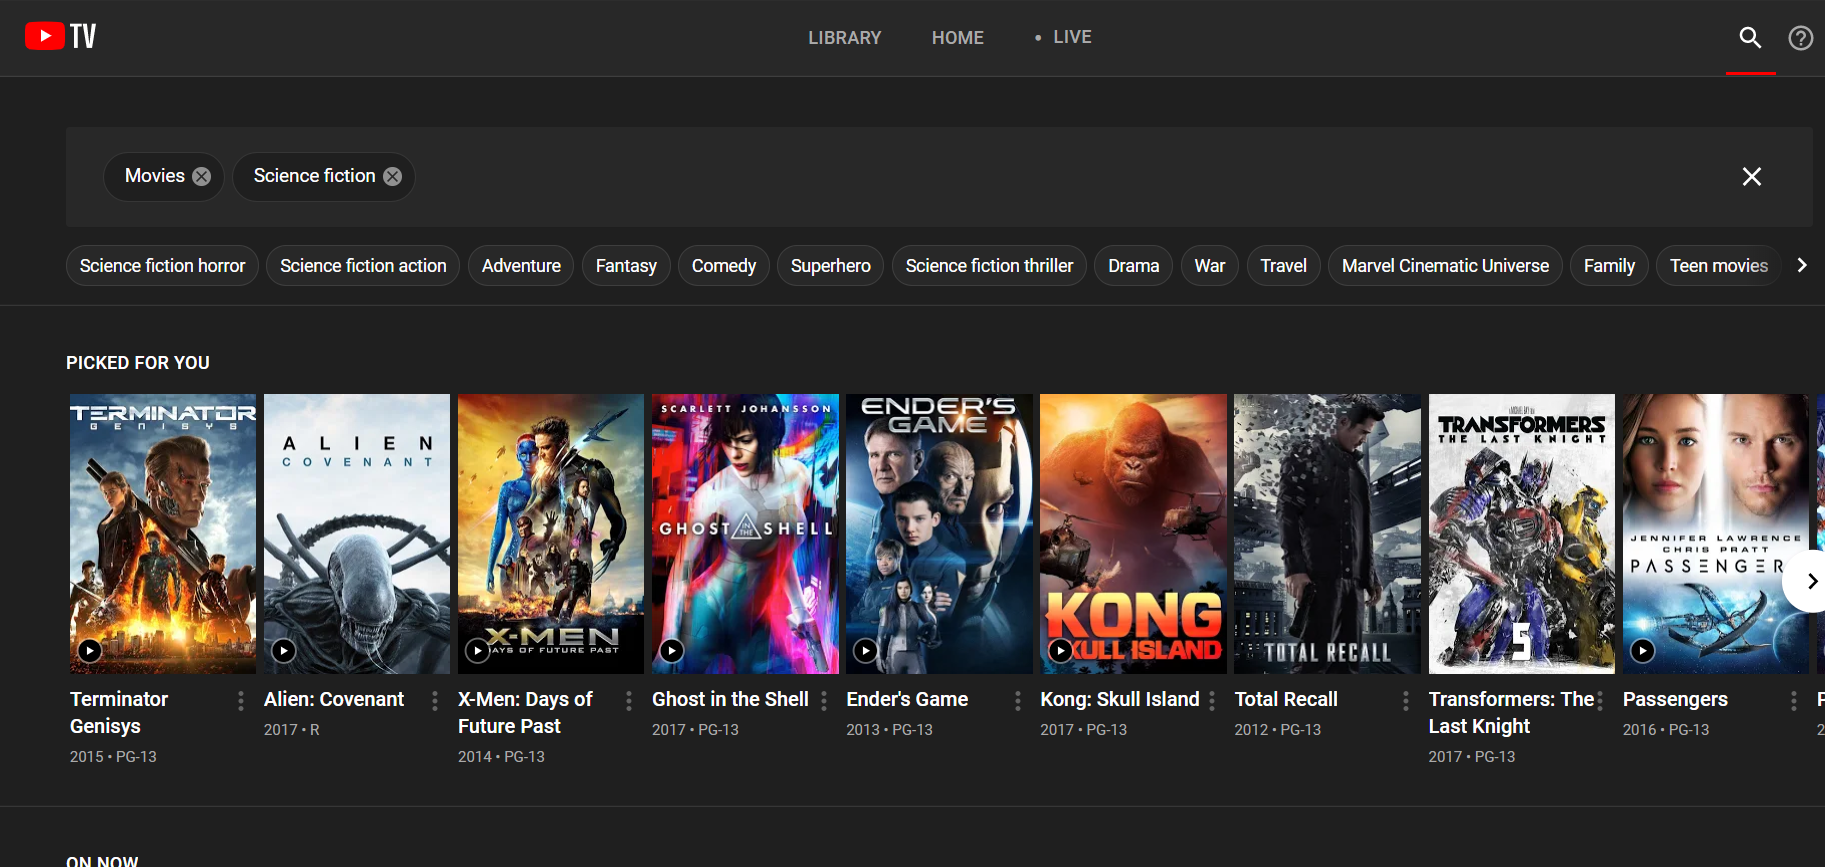Screen dimensions: 1825x867
Task: Play Passengers using the poster play icon
Action: 1642,651
